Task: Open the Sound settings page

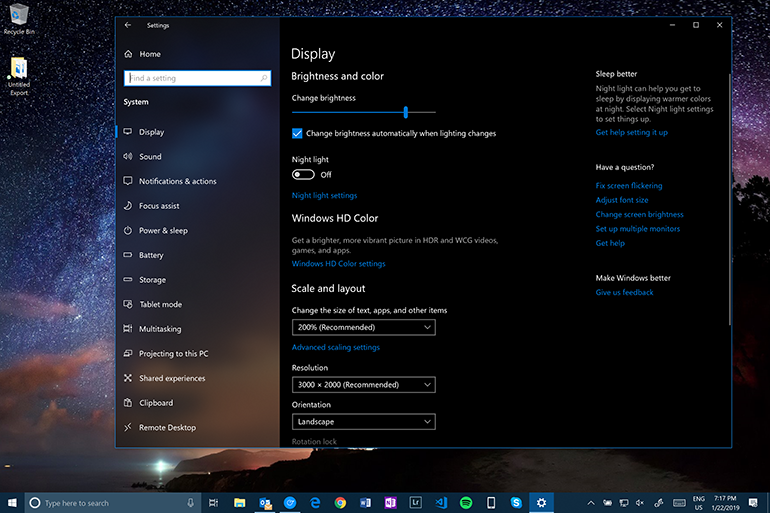Action: point(150,157)
